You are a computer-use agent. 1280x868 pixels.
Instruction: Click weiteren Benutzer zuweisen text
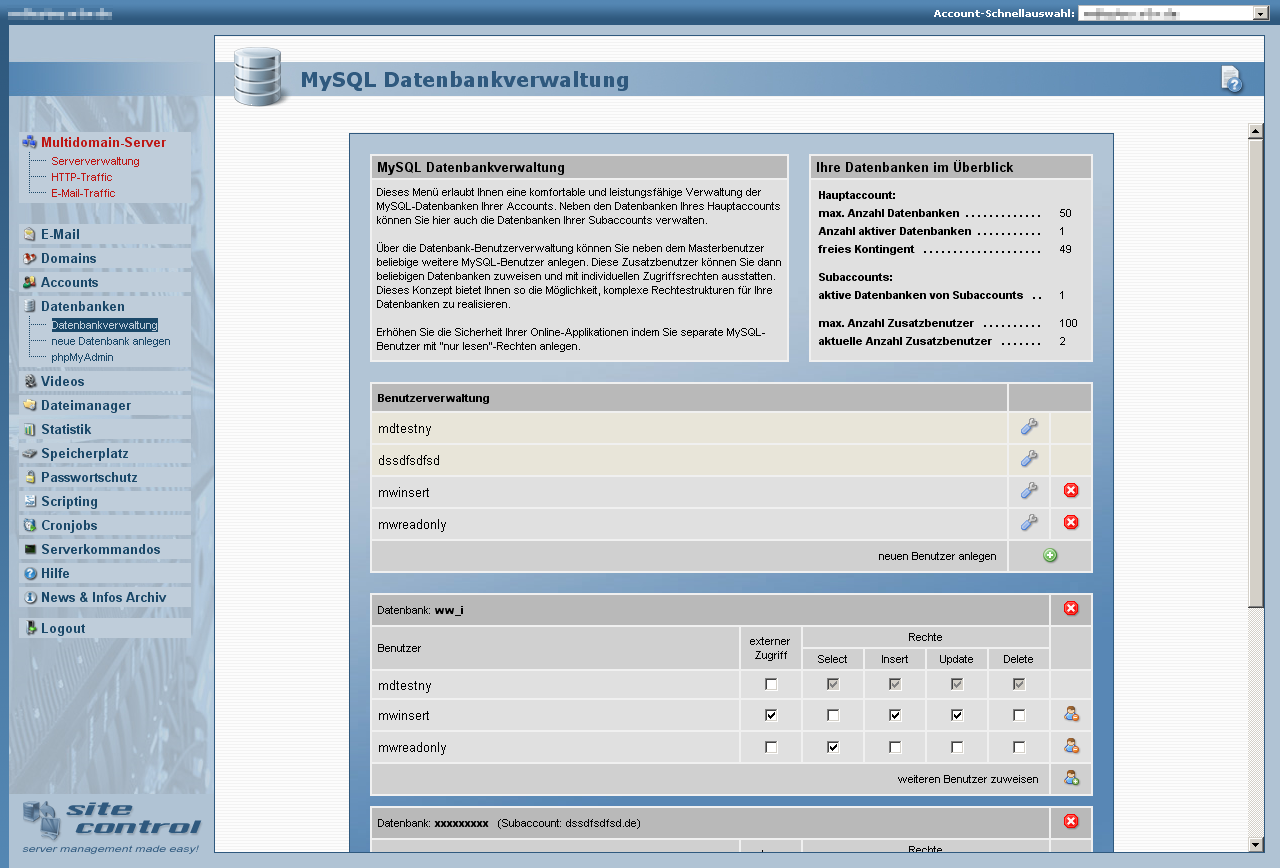click(x=968, y=779)
